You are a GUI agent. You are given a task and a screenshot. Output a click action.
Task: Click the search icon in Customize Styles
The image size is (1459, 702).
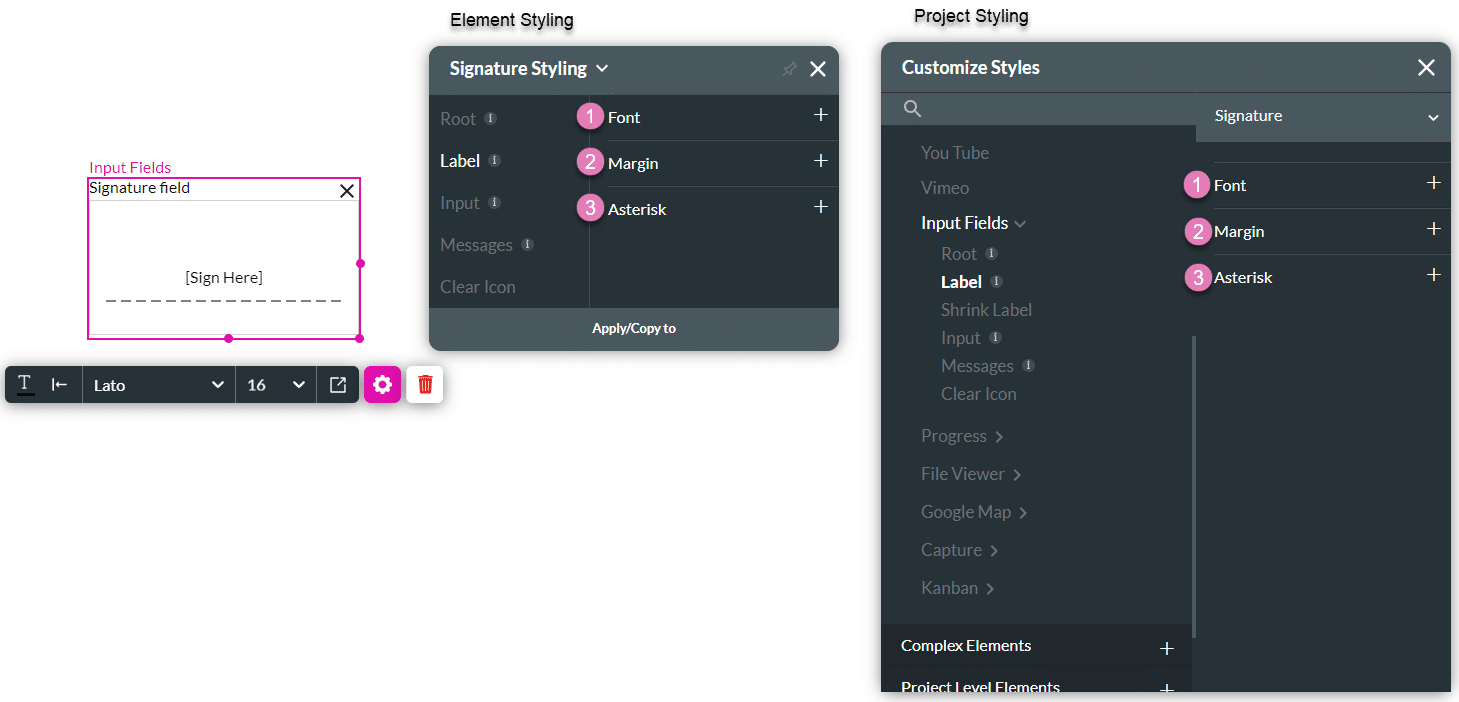[x=912, y=109]
